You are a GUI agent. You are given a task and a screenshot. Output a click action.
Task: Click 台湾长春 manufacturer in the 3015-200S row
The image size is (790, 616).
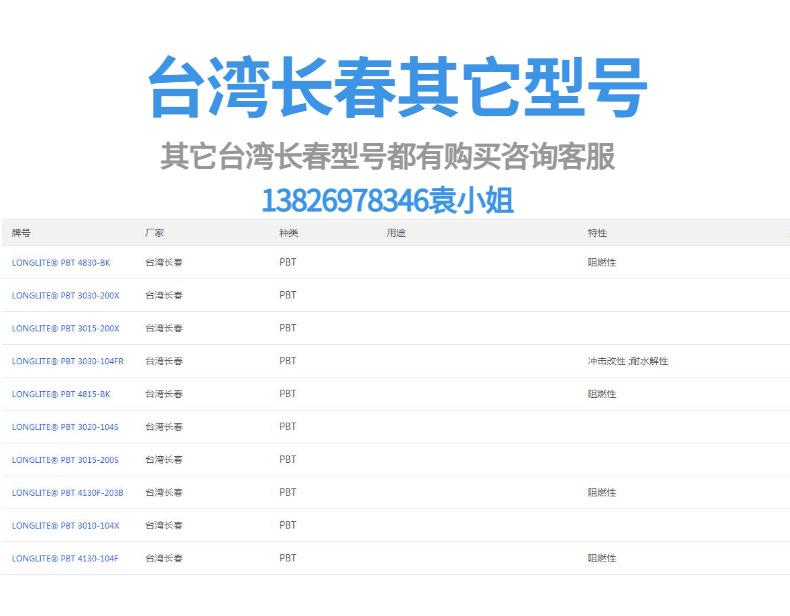[164, 459]
